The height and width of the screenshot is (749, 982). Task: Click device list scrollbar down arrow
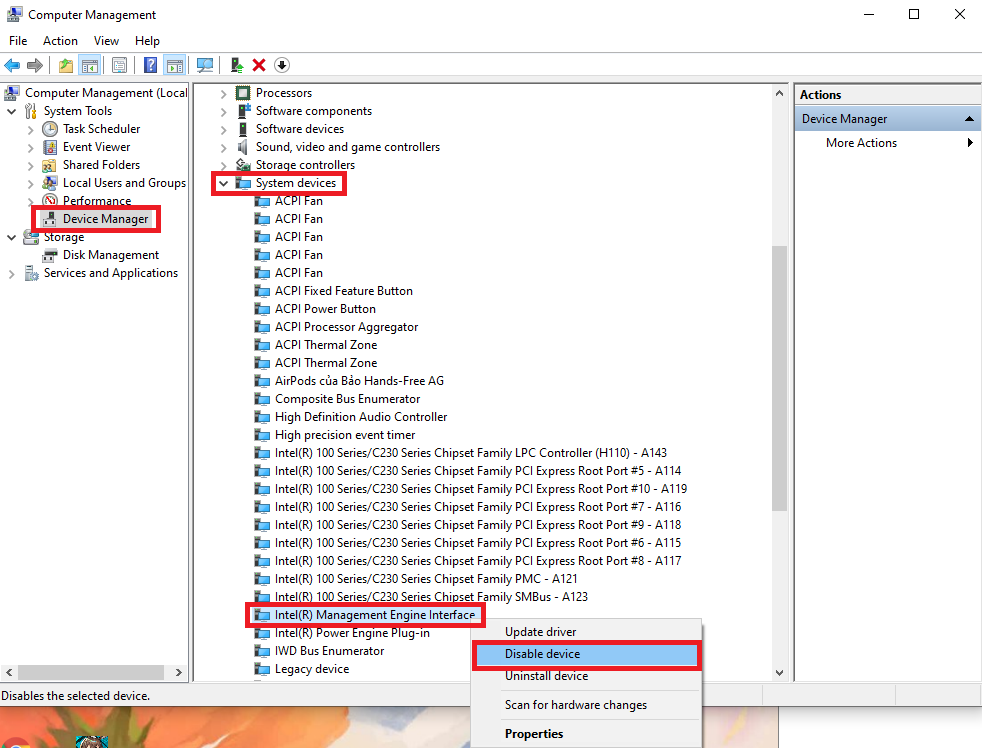coord(779,673)
